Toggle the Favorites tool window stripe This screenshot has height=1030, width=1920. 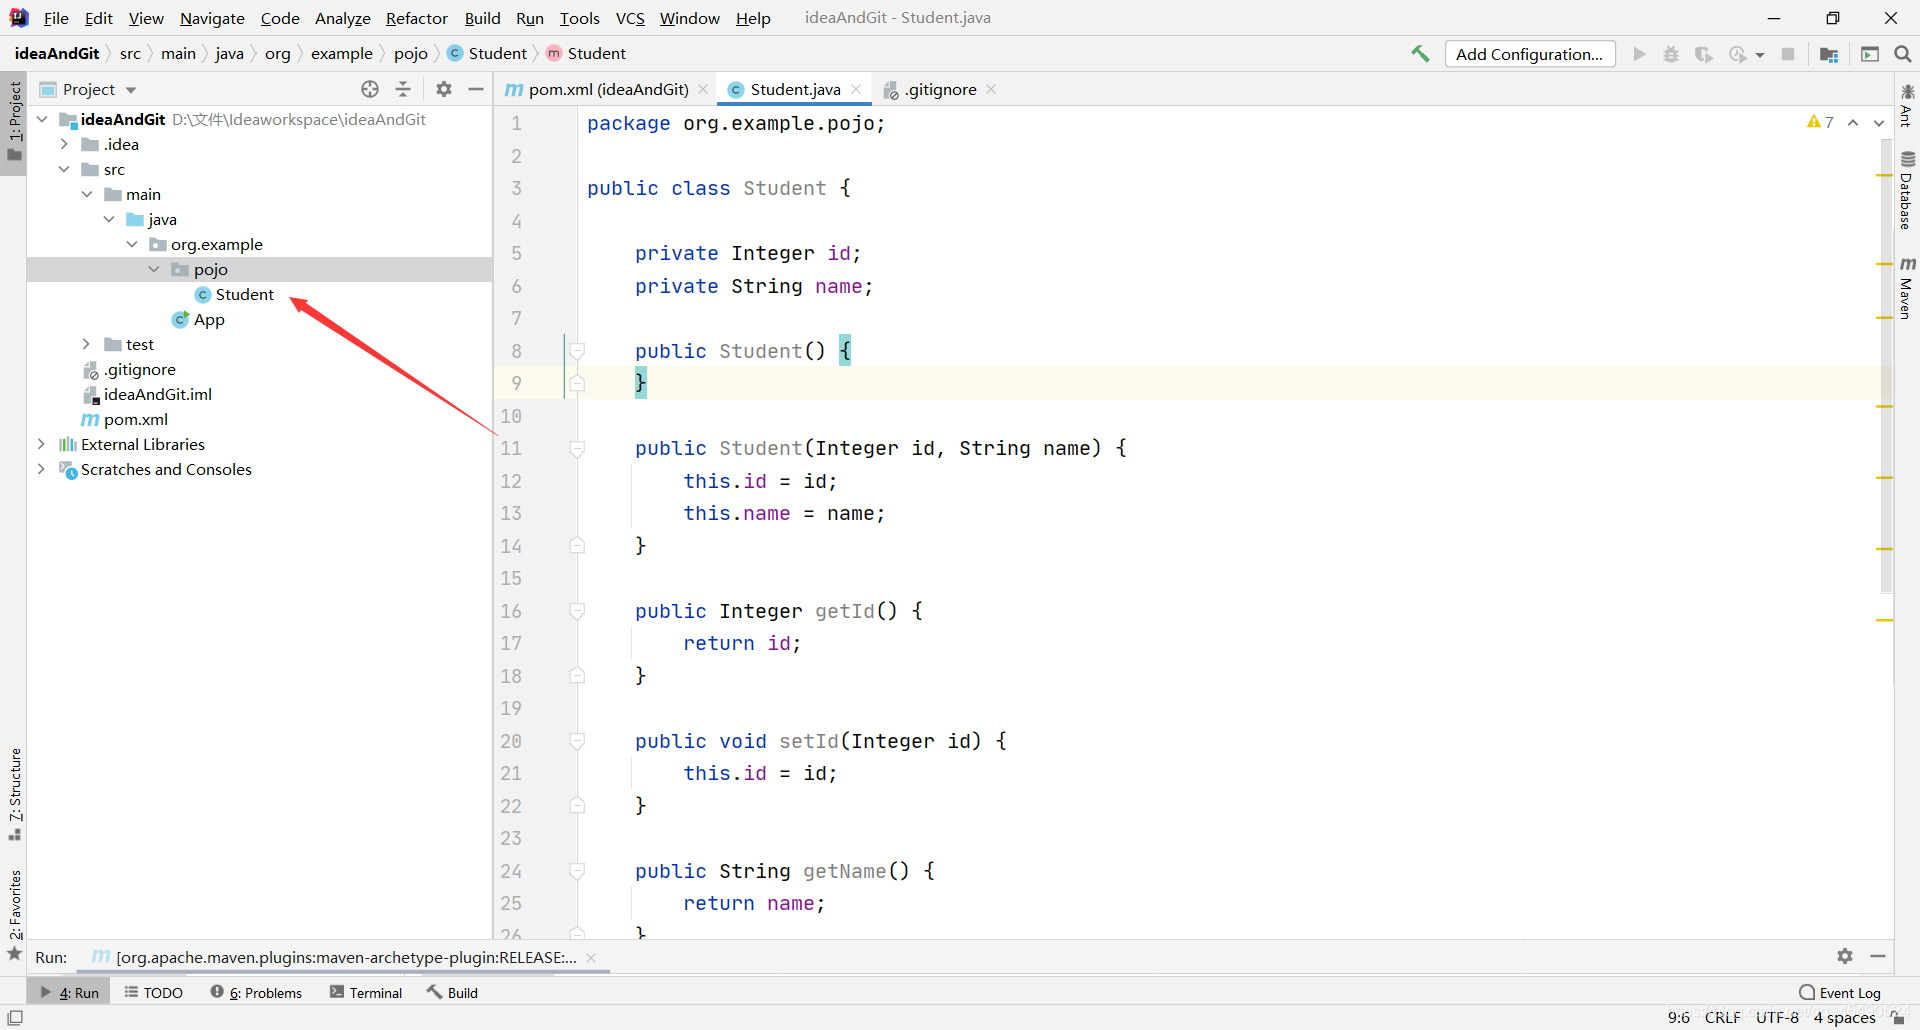[14, 915]
